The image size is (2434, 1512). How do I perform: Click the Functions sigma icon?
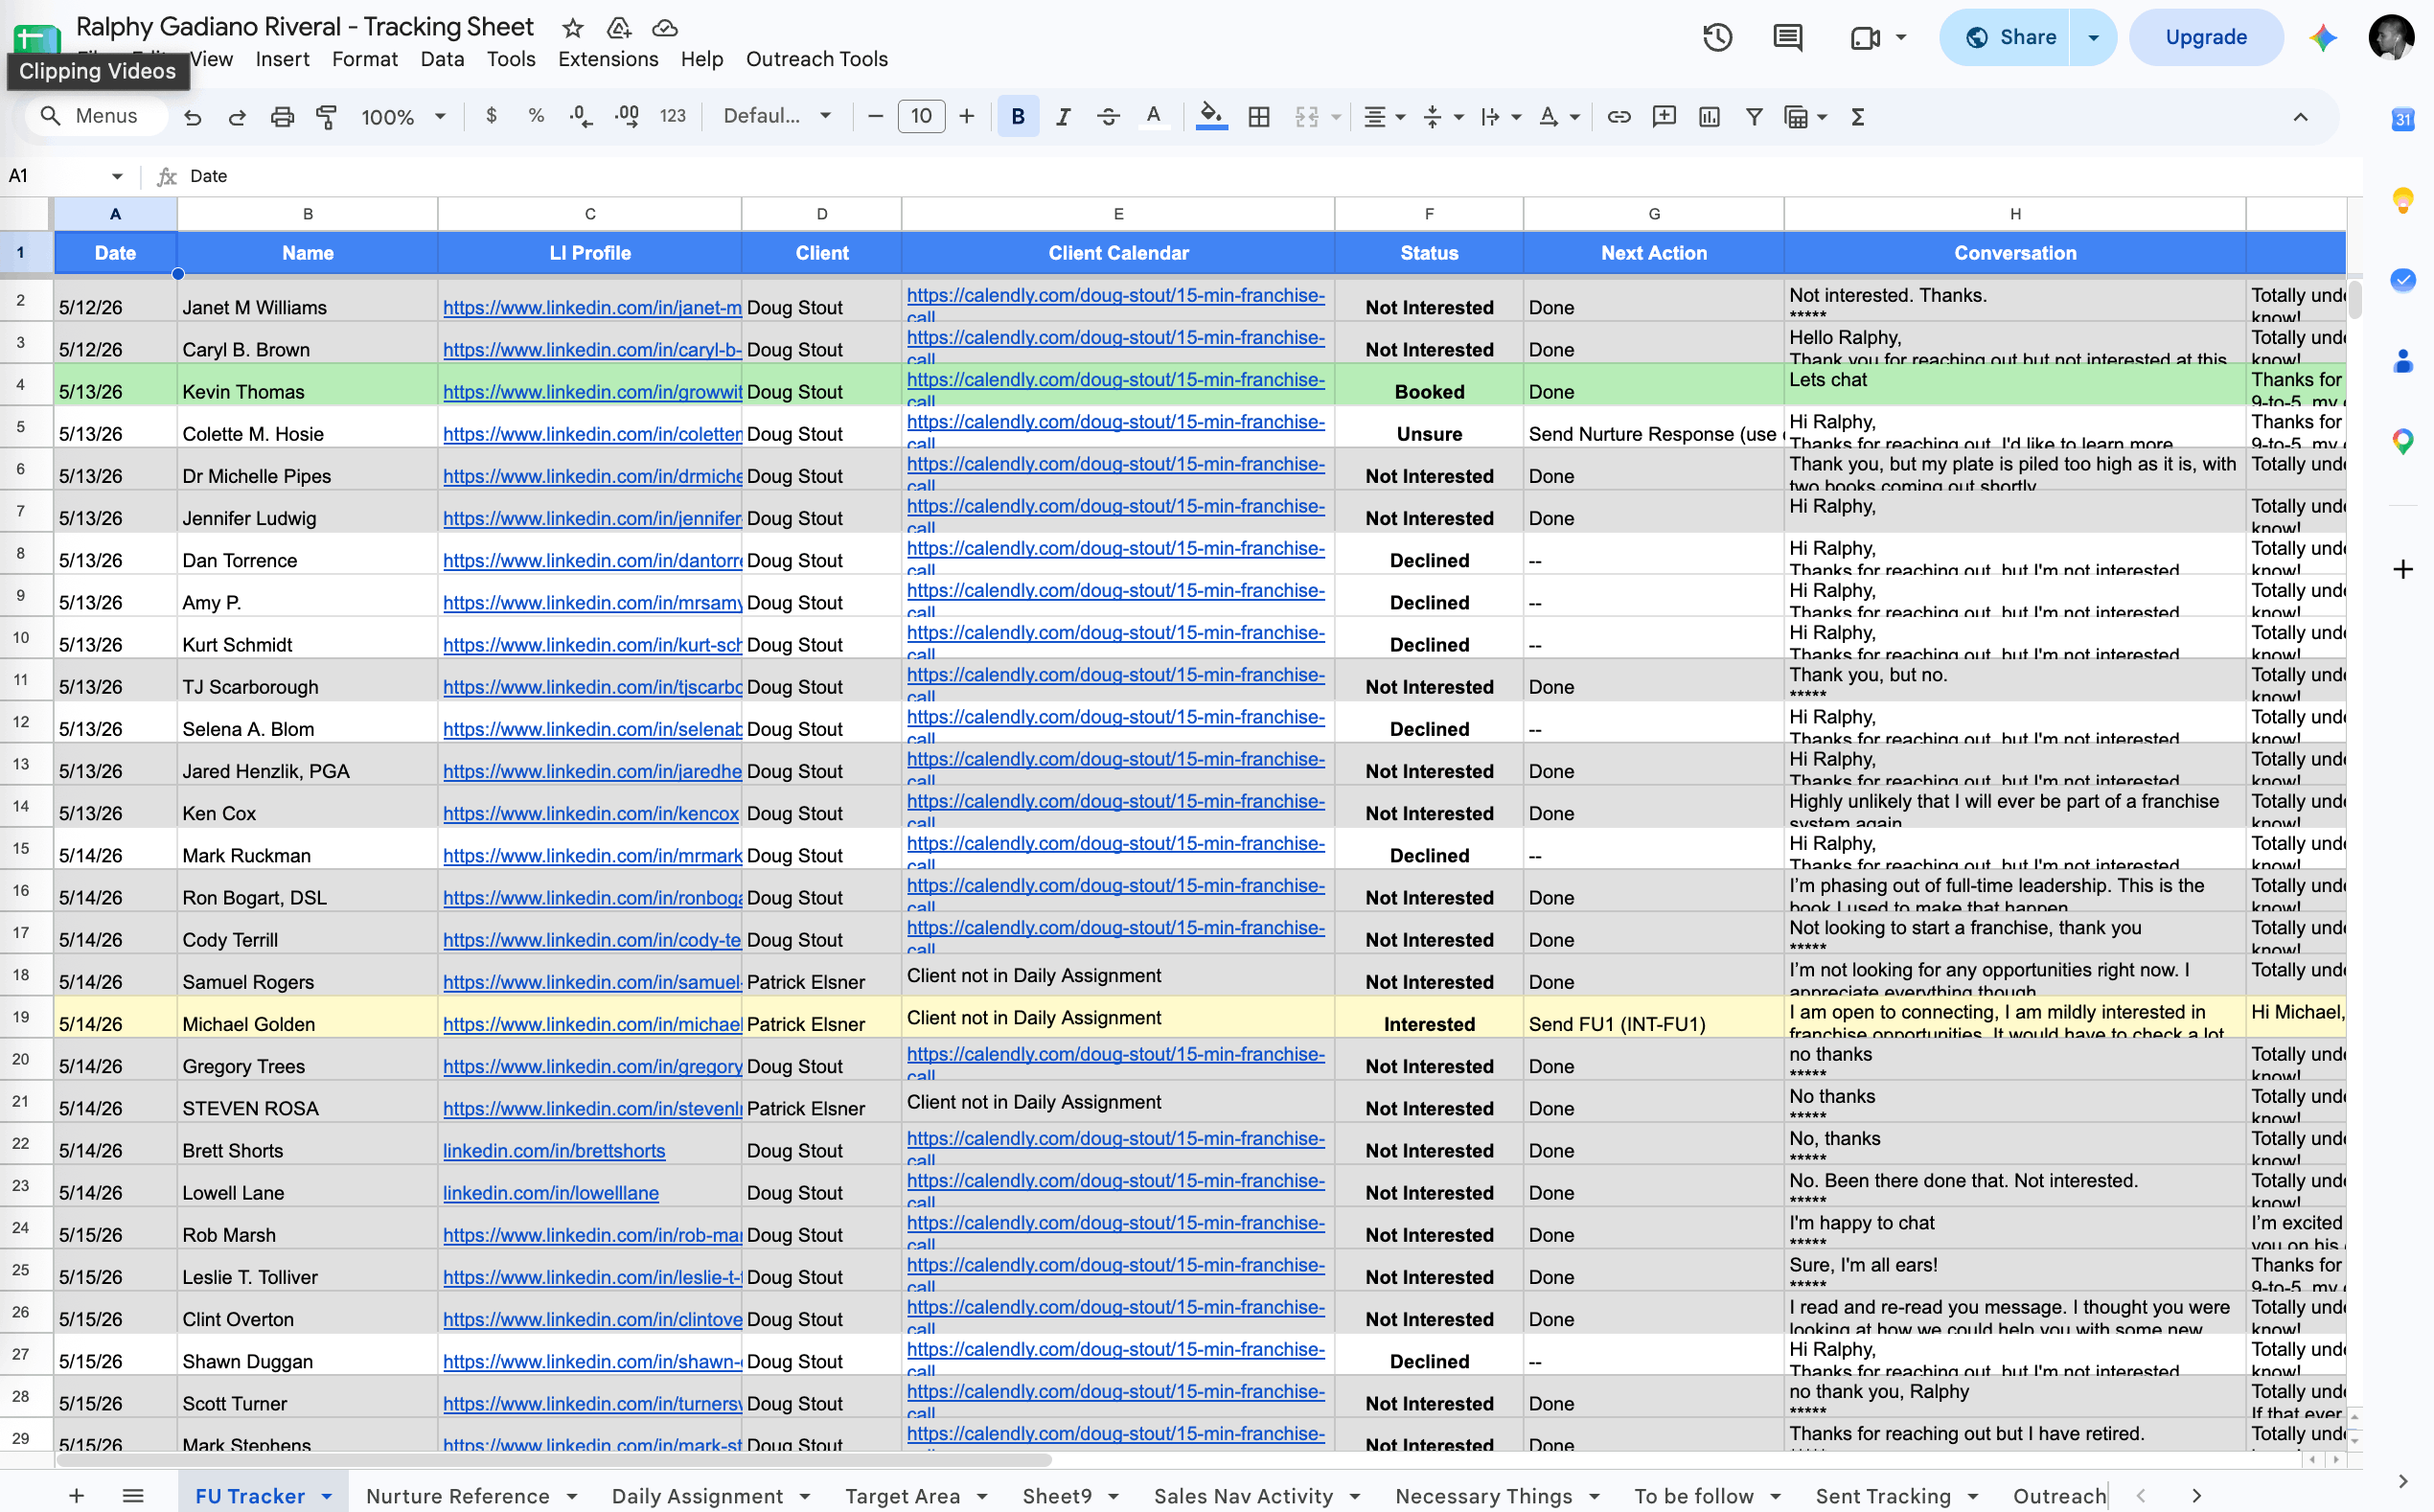[1858, 117]
